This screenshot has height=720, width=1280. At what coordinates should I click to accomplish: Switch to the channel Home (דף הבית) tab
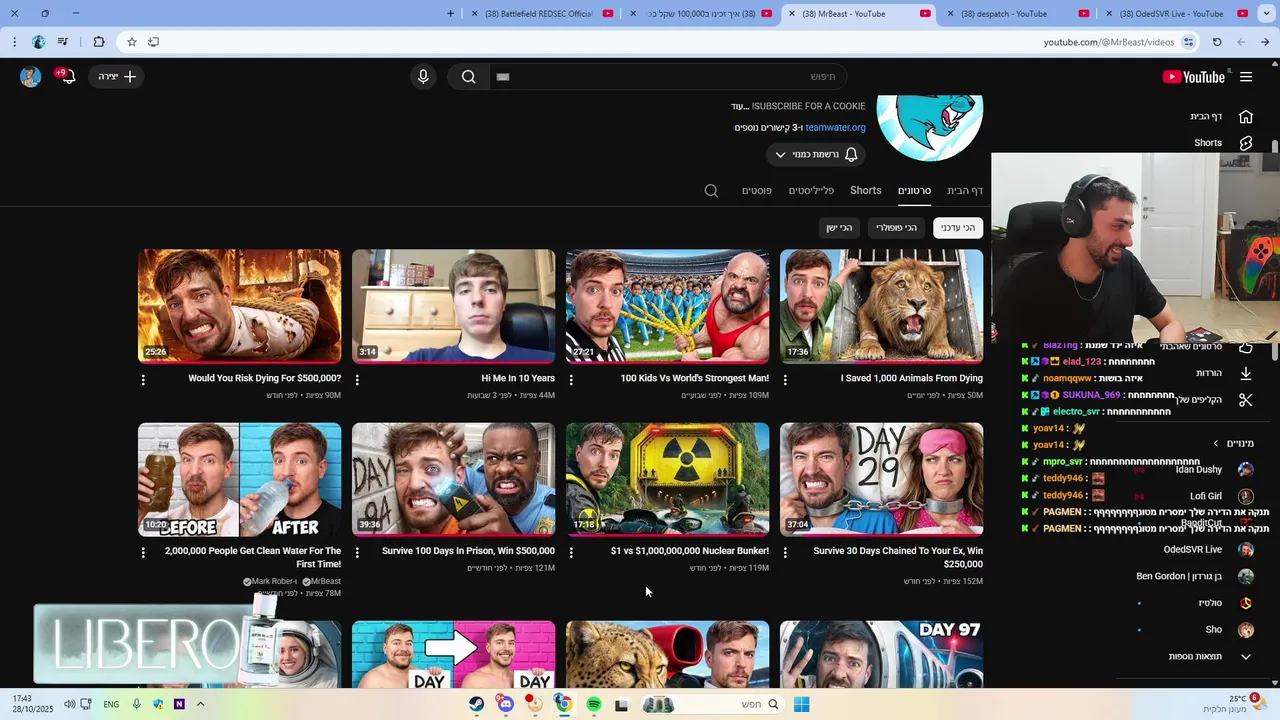(965, 190)
